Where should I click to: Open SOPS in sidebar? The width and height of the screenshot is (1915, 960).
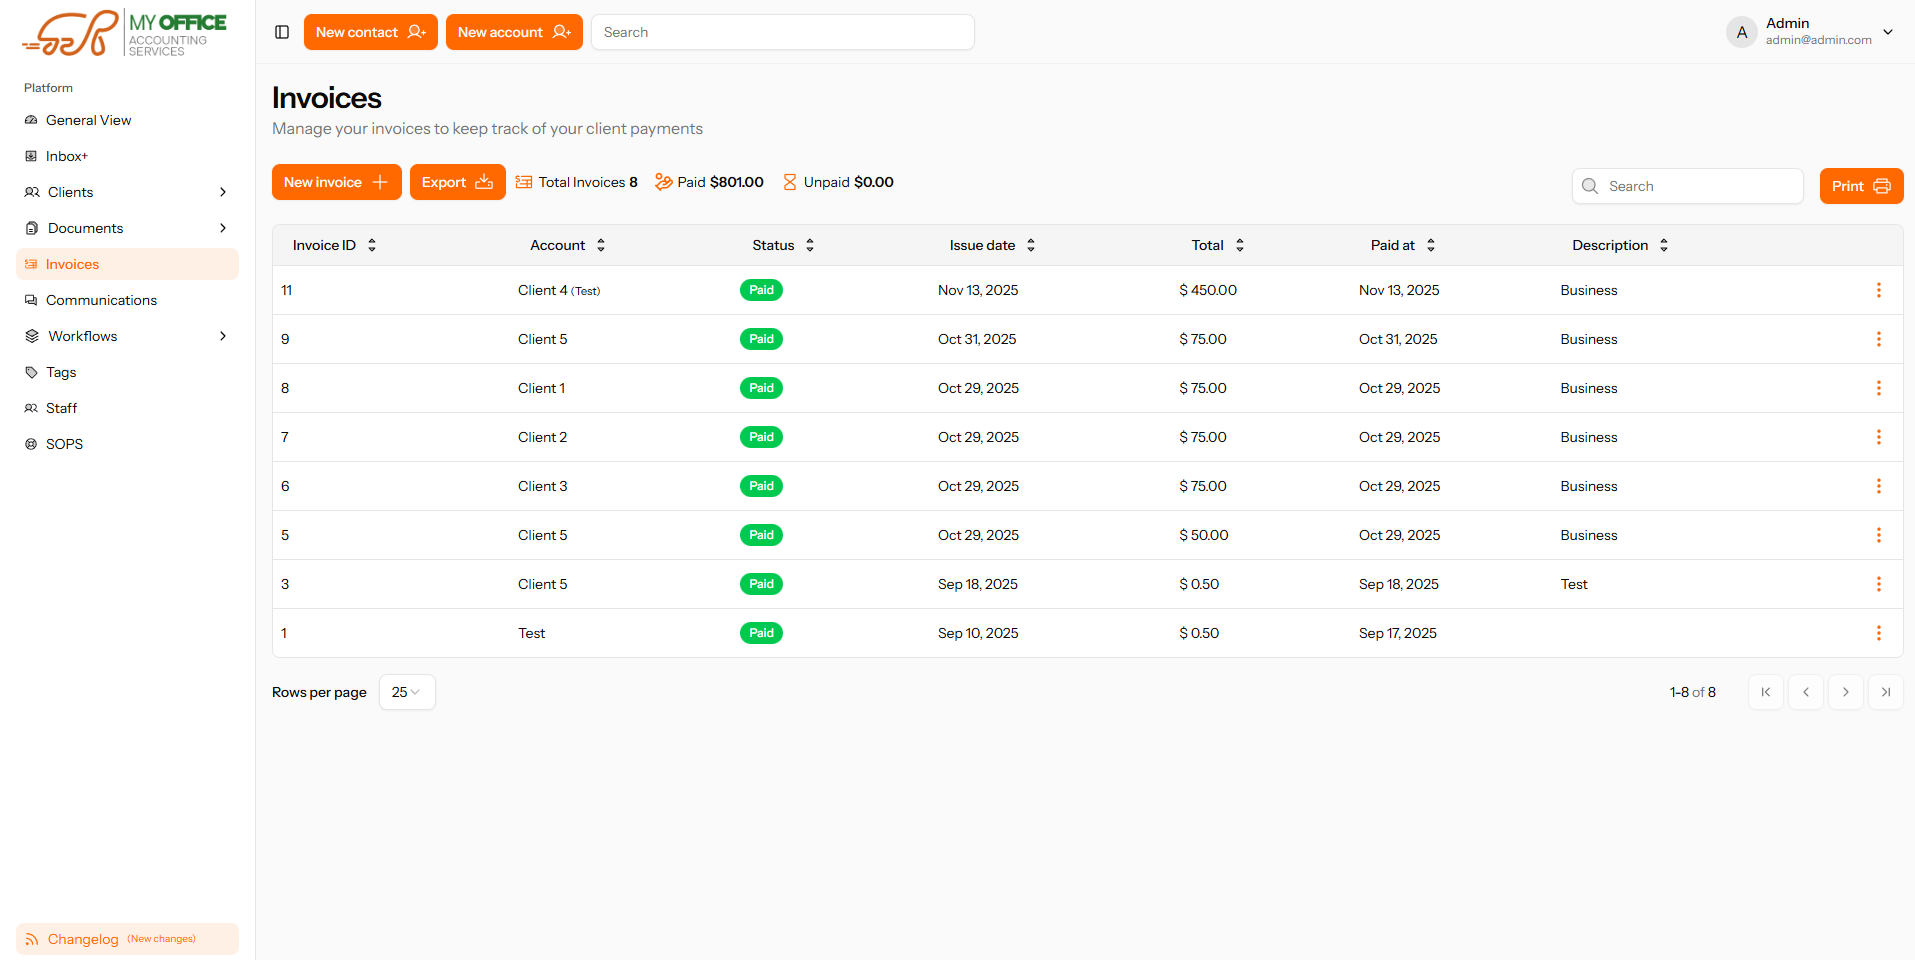[x=127, y=444]
